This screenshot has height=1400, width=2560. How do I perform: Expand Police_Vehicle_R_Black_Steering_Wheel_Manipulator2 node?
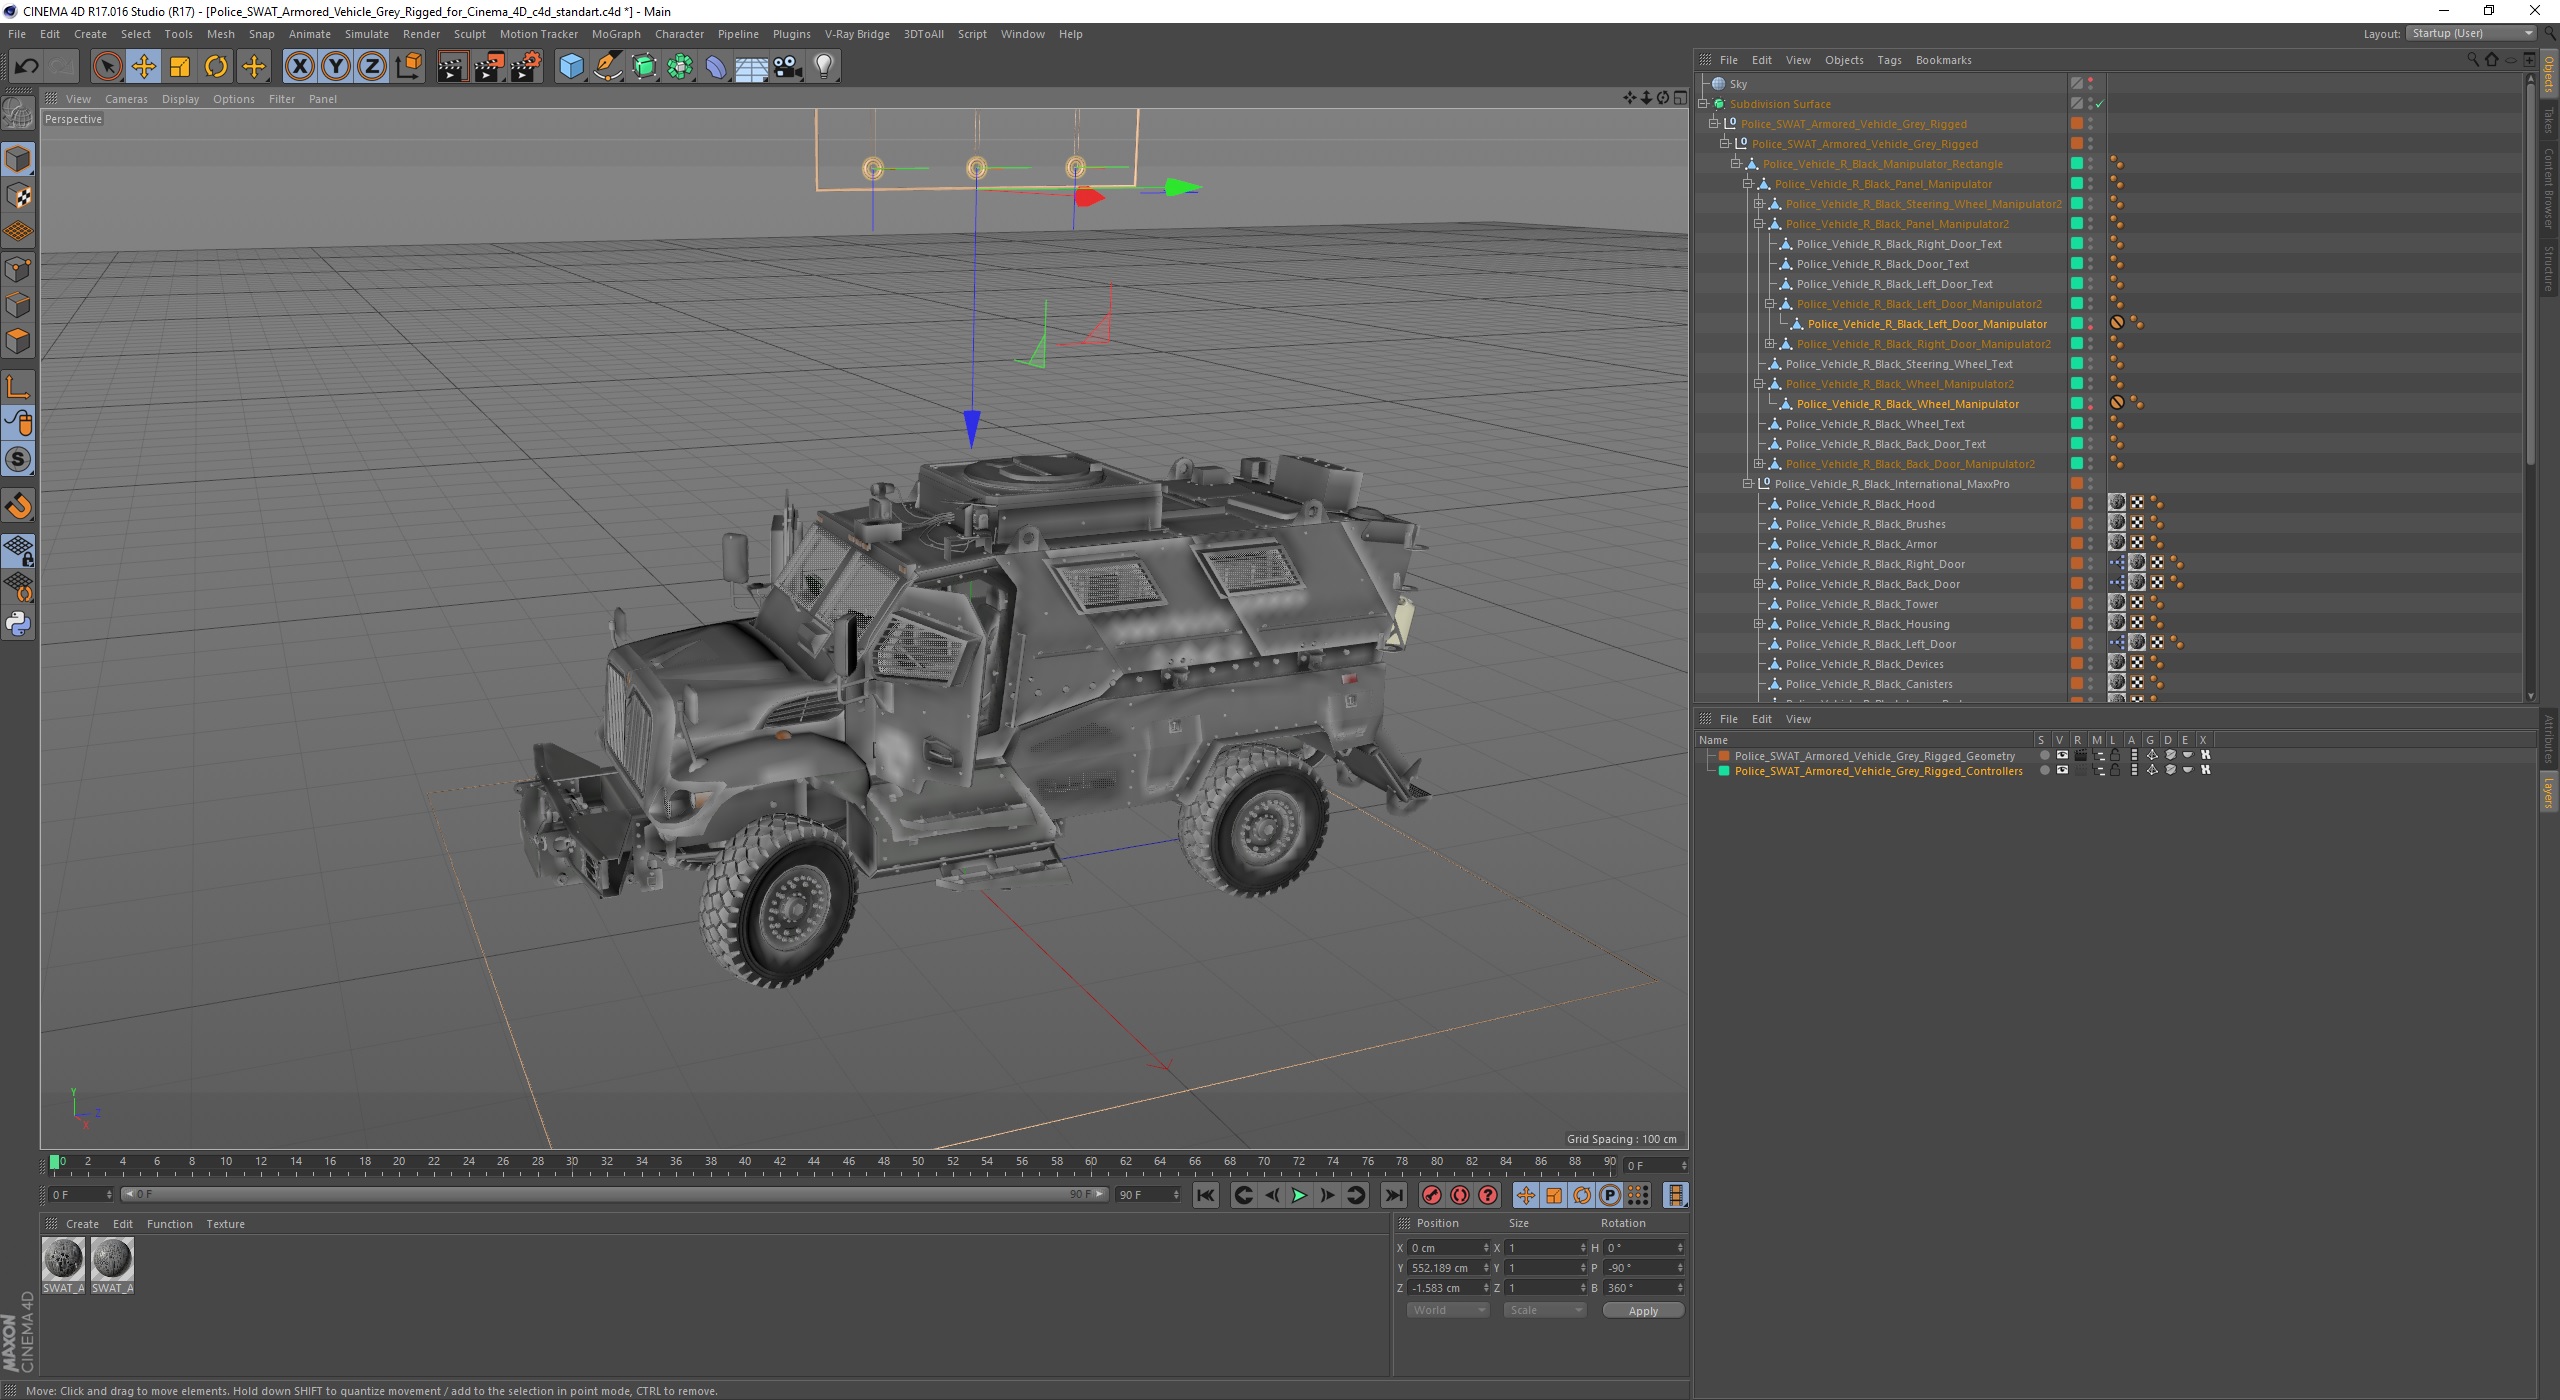[x=1759, y=204]
